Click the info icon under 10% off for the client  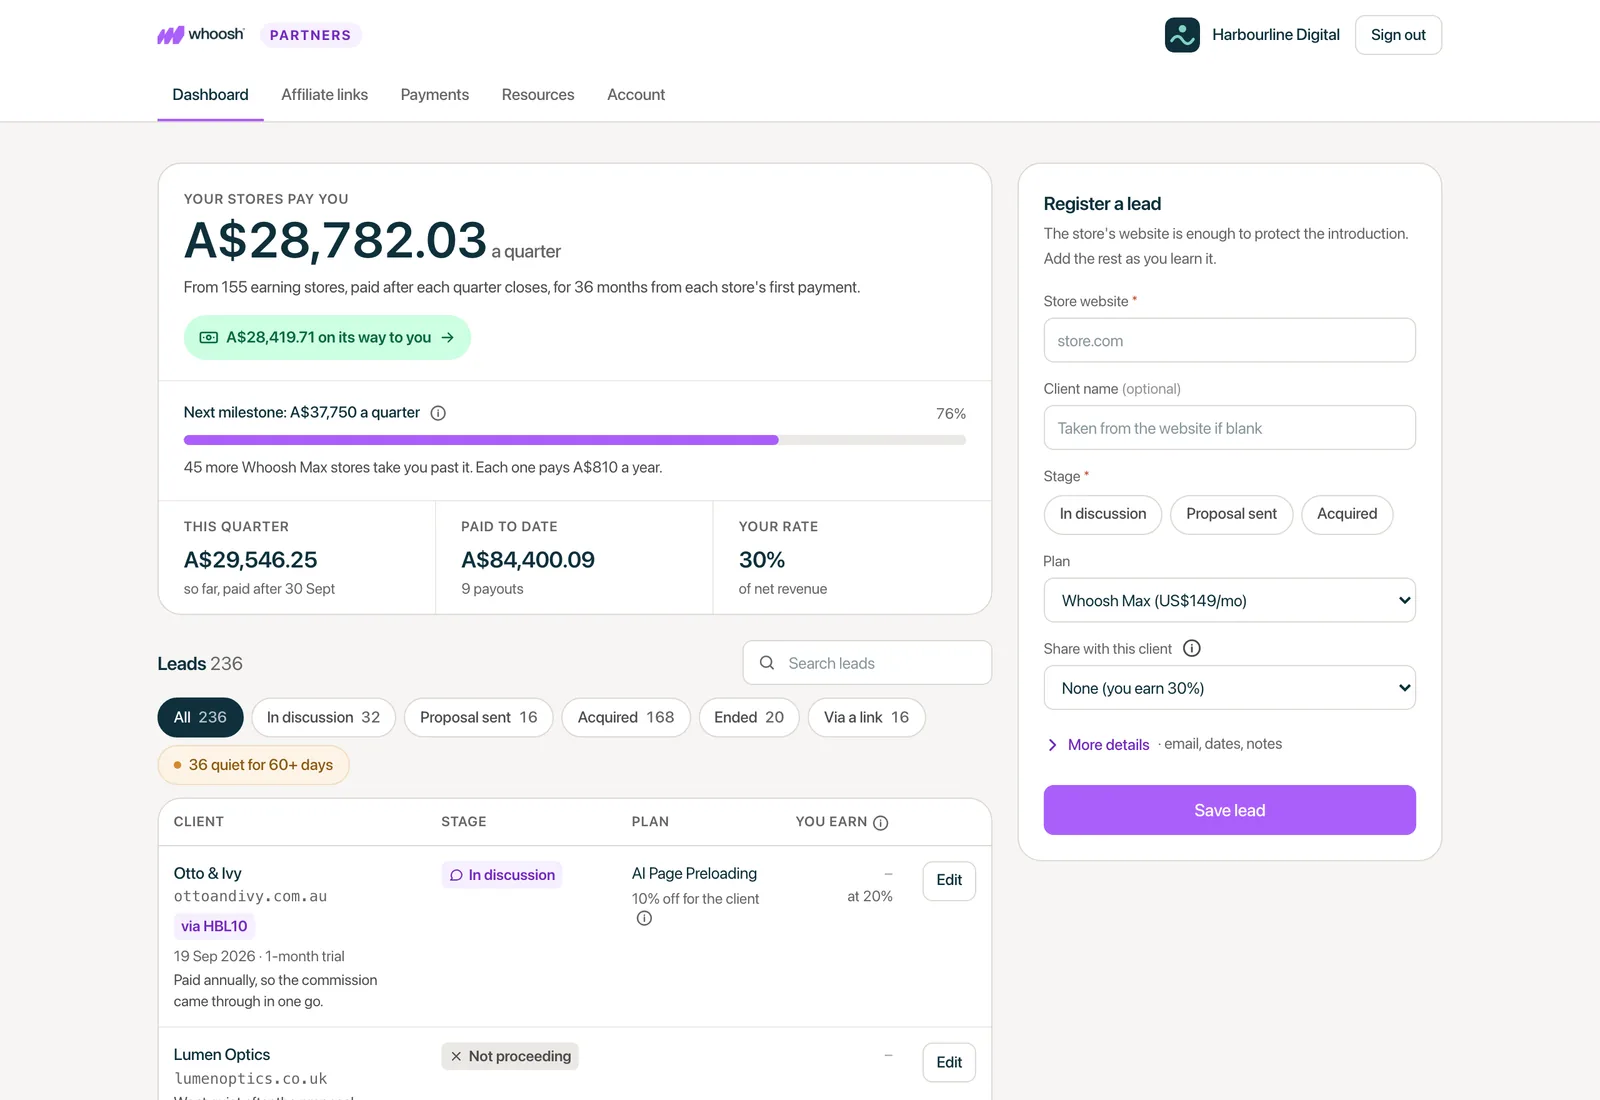point(644,918)
